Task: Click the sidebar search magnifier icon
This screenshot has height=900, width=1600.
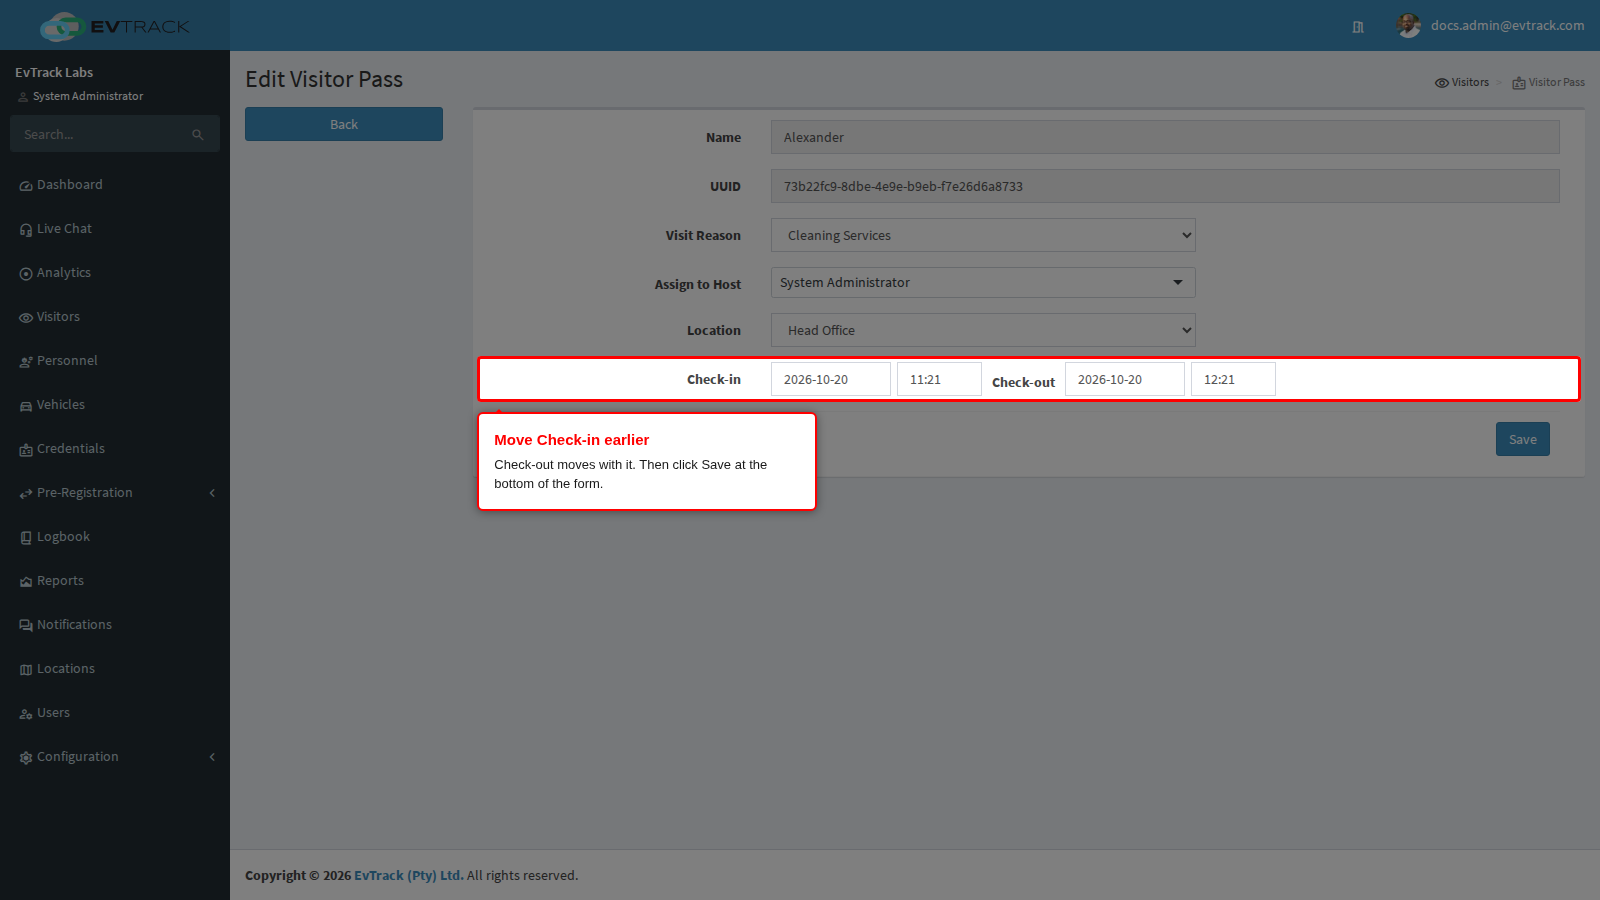Action: pos(198,135)
